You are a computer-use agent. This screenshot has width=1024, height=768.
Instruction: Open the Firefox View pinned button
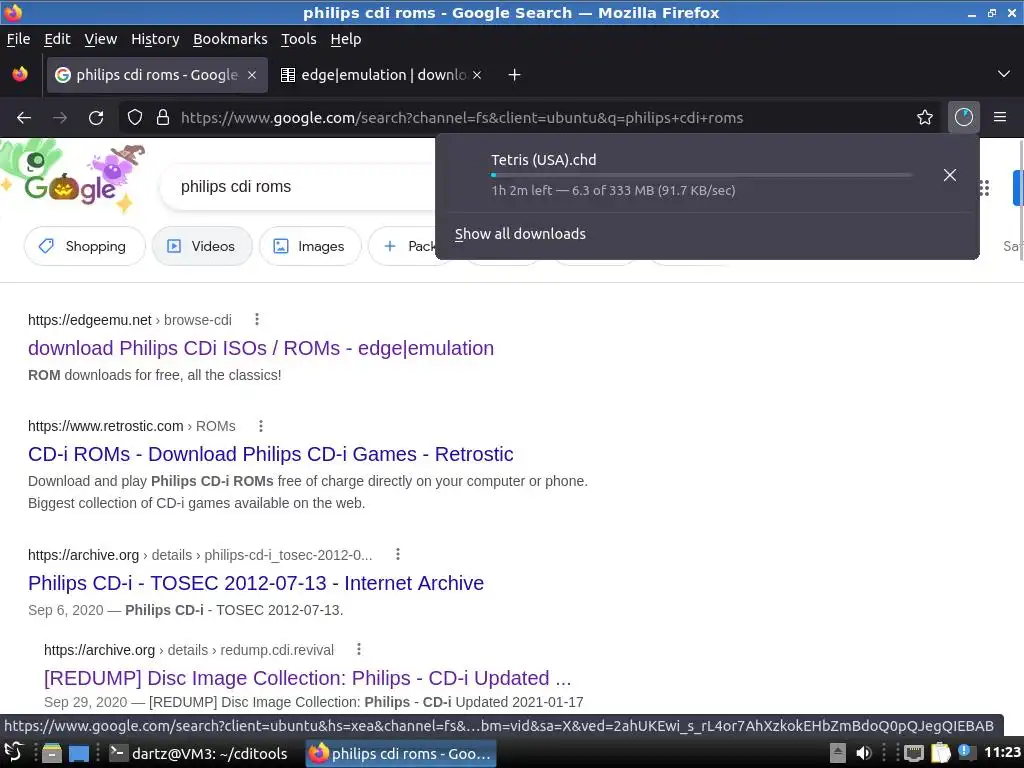pyautogui.click(x=20, y=74)
